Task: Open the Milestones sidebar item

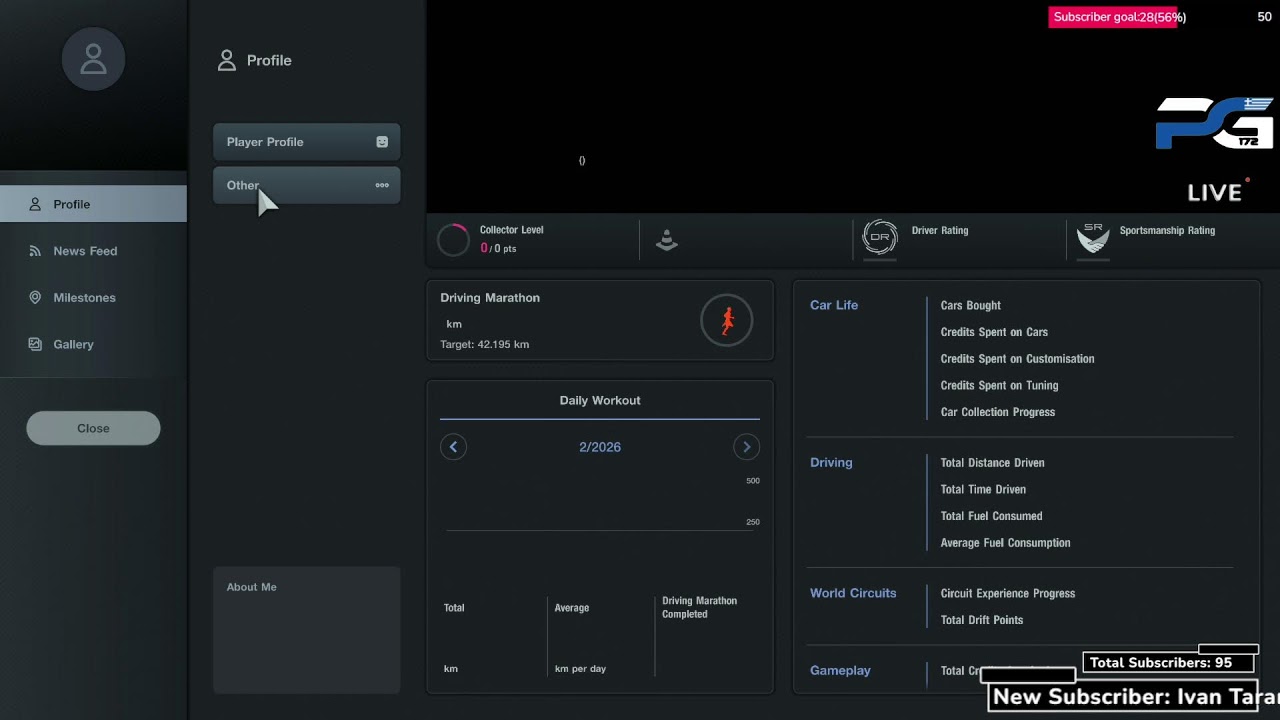Action: [93, 298]
